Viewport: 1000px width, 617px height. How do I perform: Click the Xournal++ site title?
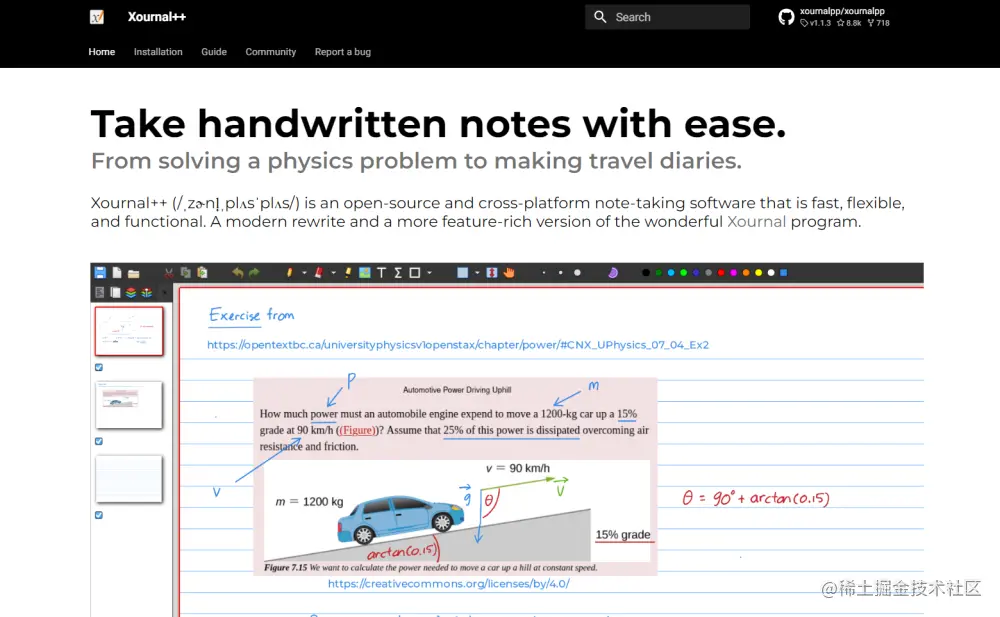(156, 17)
